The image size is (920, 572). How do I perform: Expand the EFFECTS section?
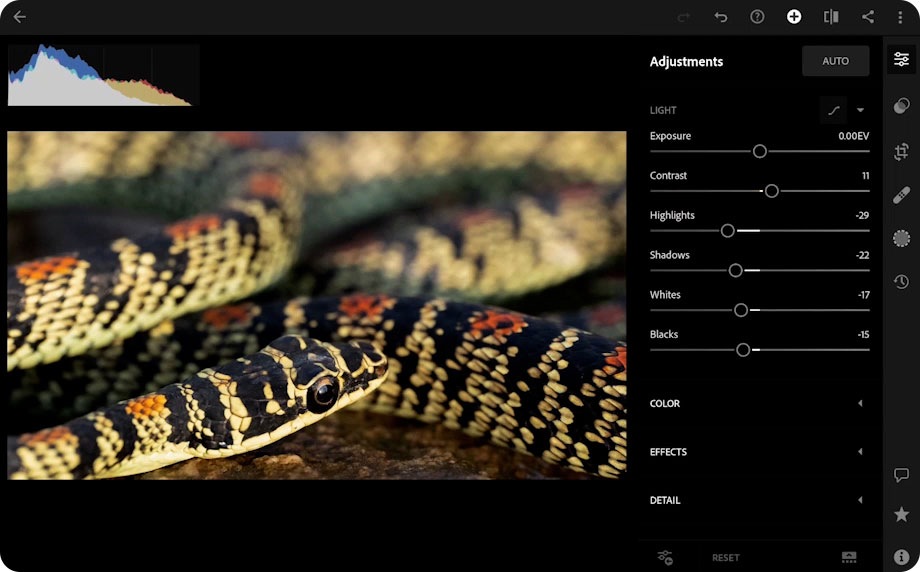[x=759, y=452]
